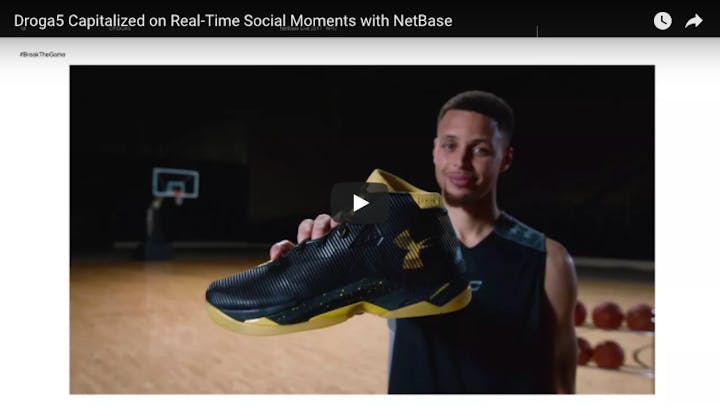Click the basketball hoop in the video frame
Viewport: 720px width, 412px height.
pyautogui.click(x=176, y=185)
